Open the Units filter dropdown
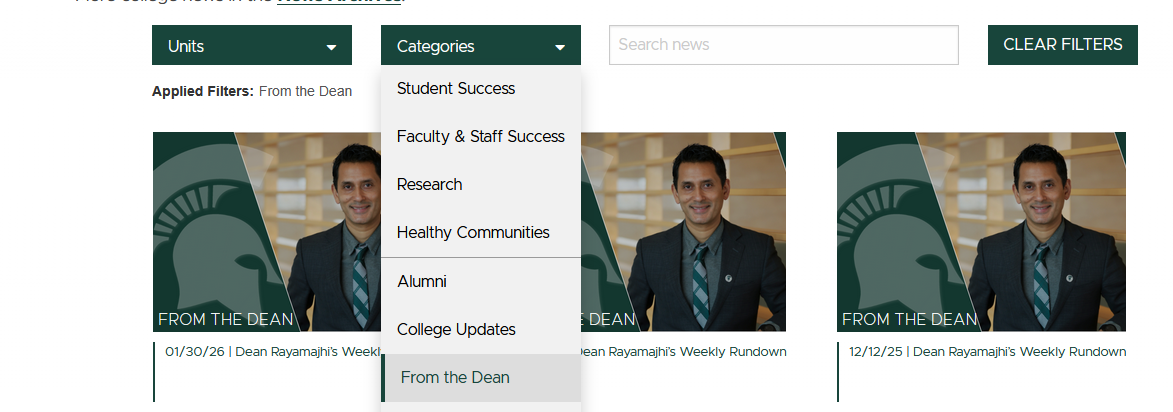This screenshot has height=412, width=1173. point(250,46)
